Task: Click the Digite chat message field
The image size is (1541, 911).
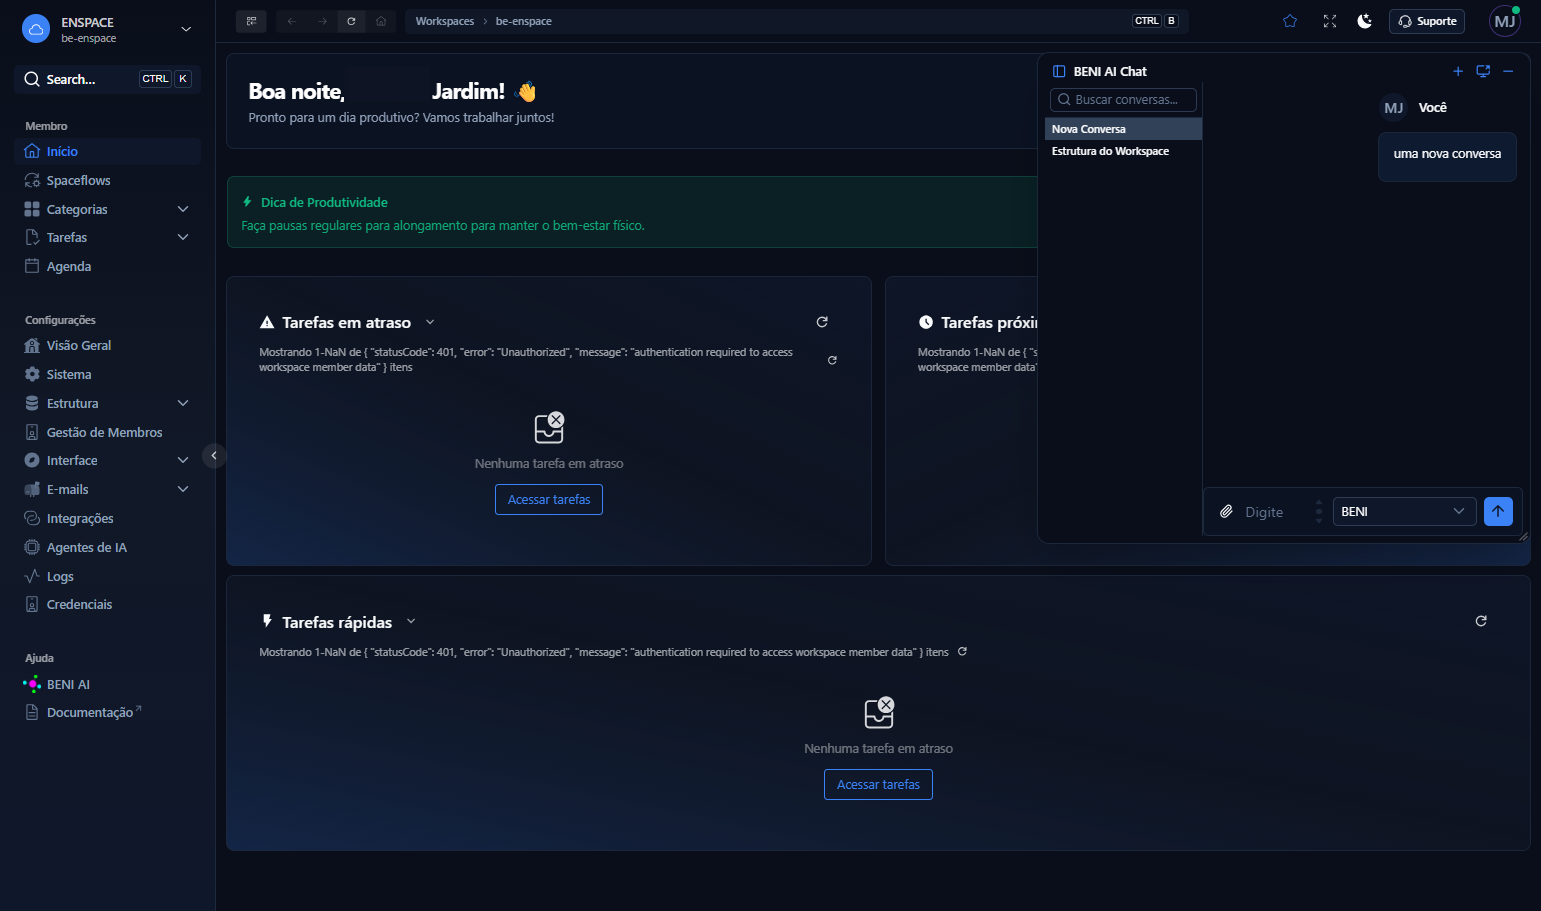Action: [x=1275, y=512]
